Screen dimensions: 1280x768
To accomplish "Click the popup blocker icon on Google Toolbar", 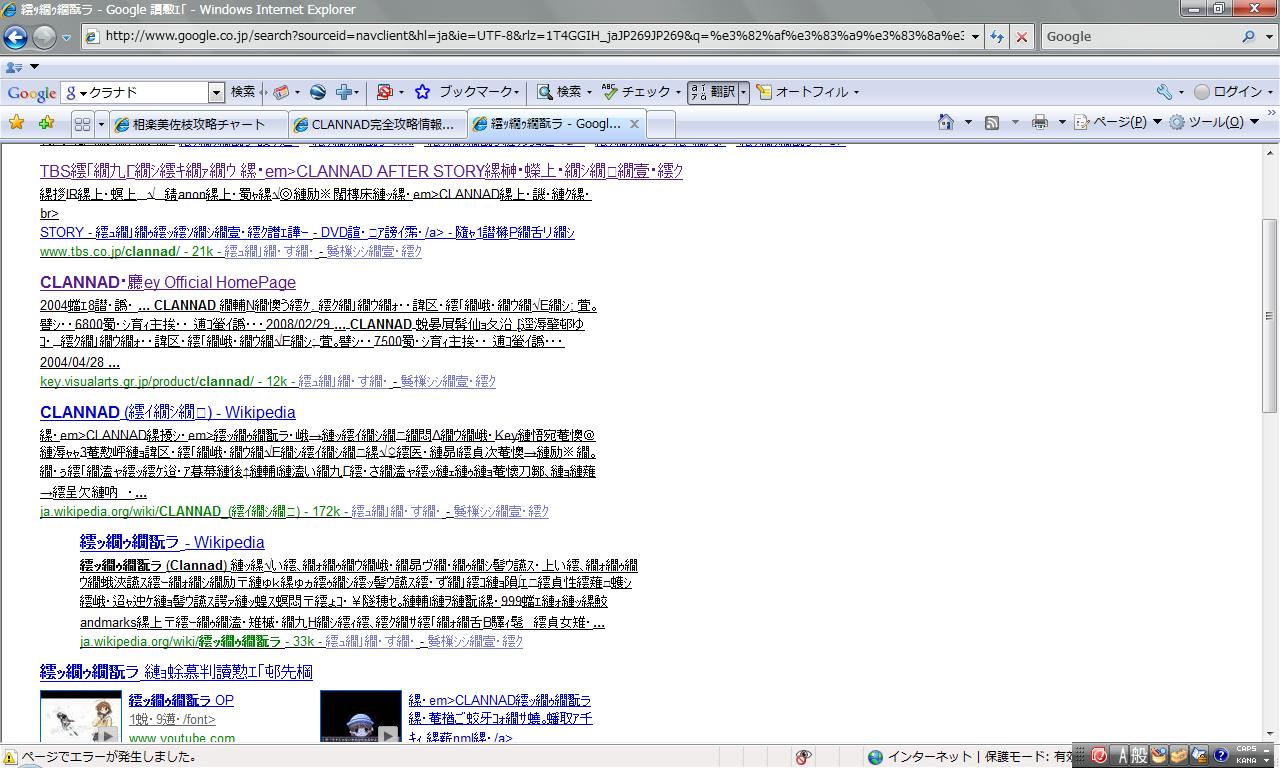I will click(x=384, y=92).
